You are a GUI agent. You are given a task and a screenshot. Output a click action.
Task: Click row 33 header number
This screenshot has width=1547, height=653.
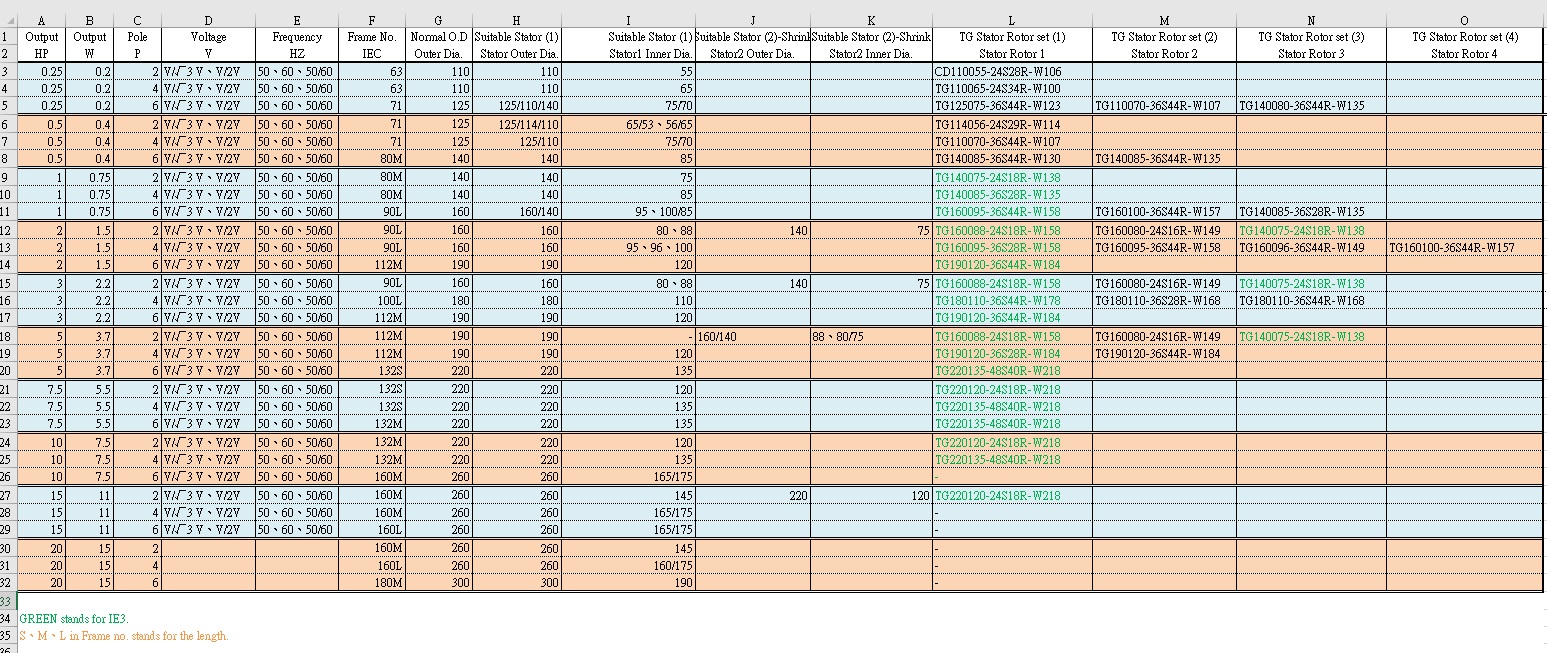coord(8,601)
